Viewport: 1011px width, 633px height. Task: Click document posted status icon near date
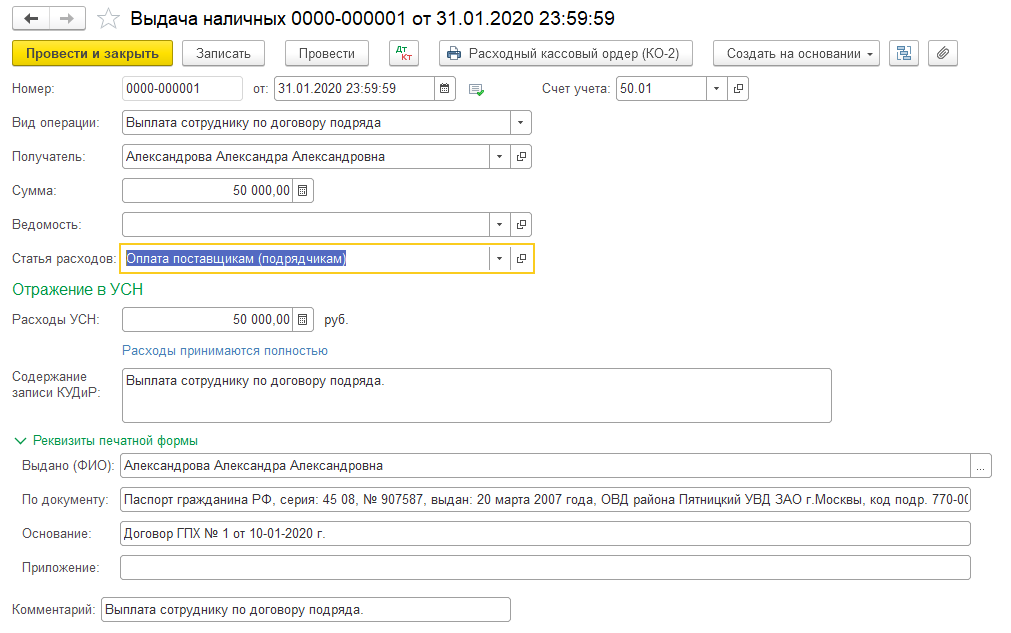click(x=477, y=89)
